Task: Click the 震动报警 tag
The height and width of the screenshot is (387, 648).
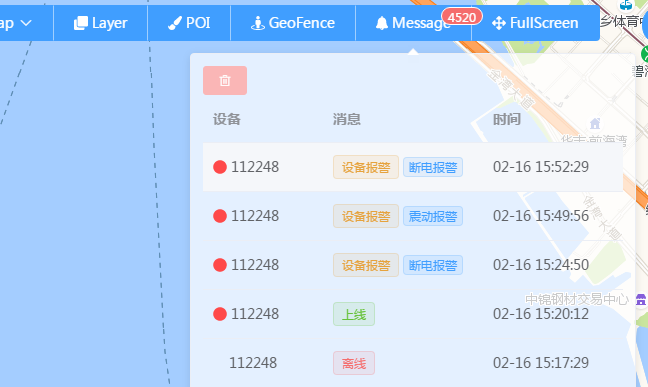Action: (433, 216)
